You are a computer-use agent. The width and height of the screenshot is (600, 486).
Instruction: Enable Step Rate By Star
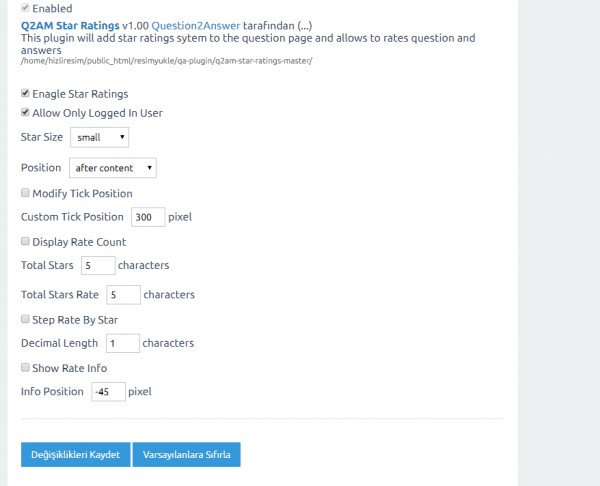pyautogui.click(x=25, y=320)
